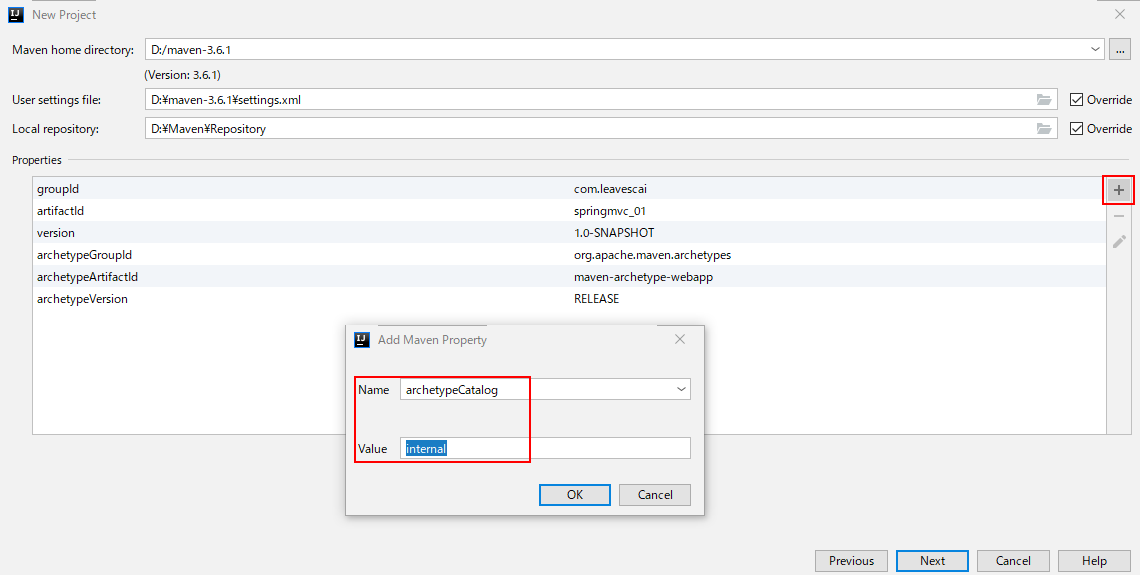Select the archetypeArtifactId property row
The height and width of the screenshot is (575, 1140).
[569, 277]
